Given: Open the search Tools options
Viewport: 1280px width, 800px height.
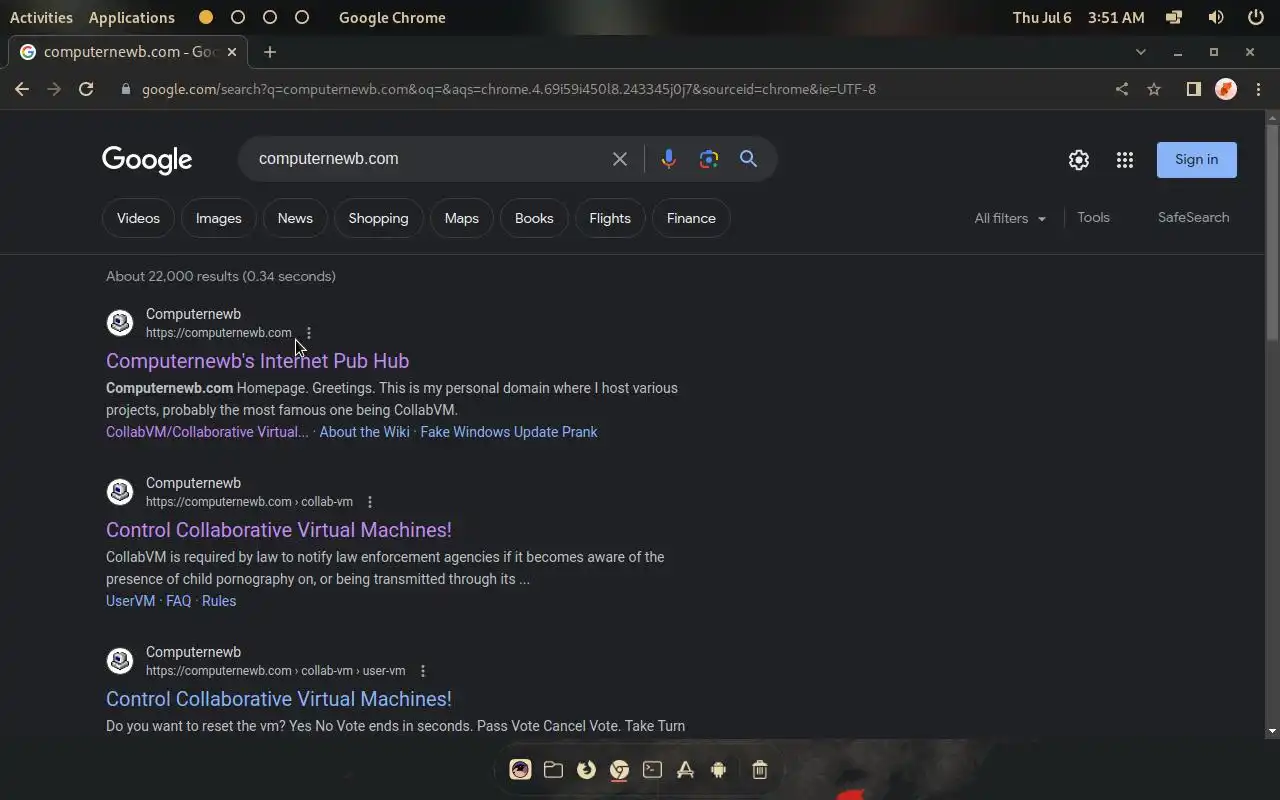Looking at the screenshot, I should [1093, 217].
